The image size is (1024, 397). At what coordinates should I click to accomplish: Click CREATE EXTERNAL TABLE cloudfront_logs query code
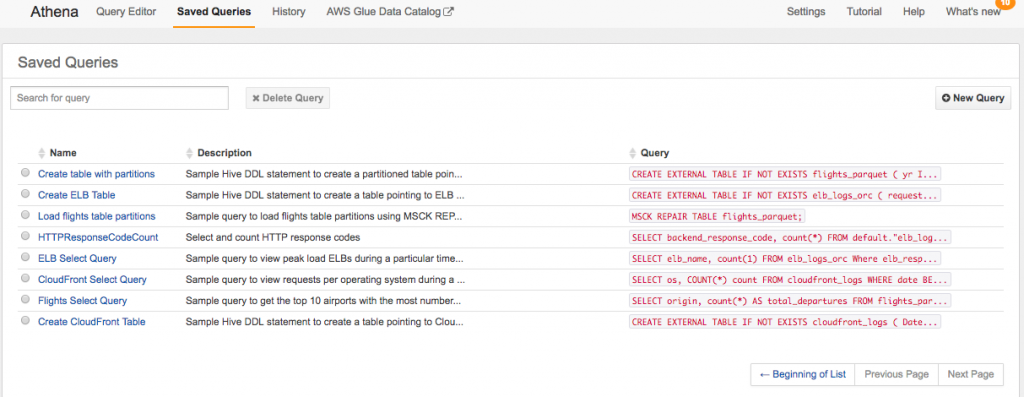pyautogui.click(x=784, y=322)
